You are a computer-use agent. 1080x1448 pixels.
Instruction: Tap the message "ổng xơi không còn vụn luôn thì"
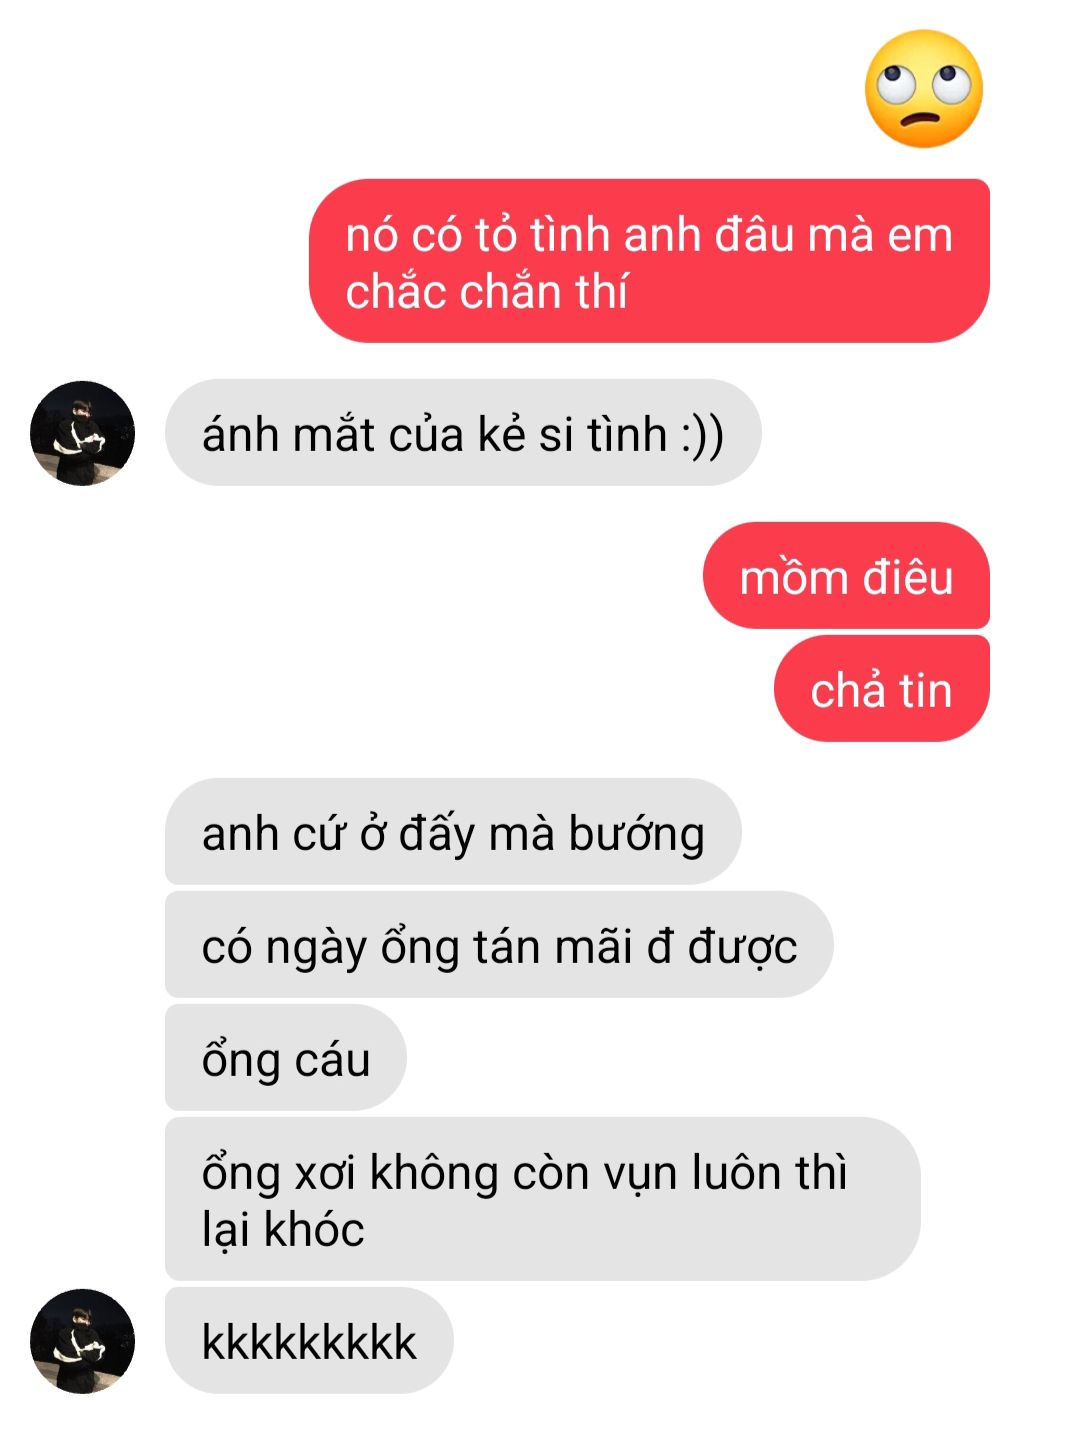(542, 1199)
